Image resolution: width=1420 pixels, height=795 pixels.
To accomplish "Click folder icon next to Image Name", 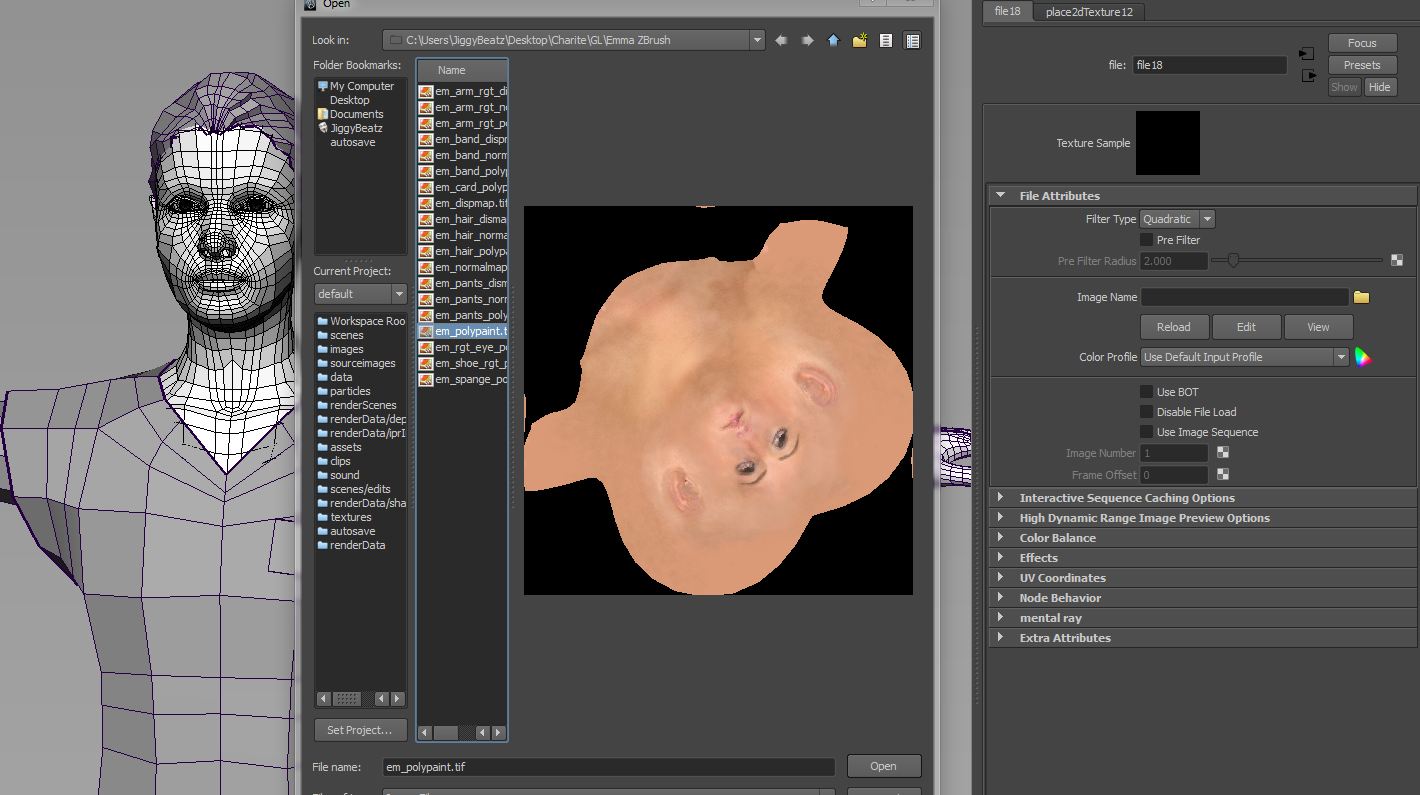I will pyautogui.click(x=1361, y=297).
